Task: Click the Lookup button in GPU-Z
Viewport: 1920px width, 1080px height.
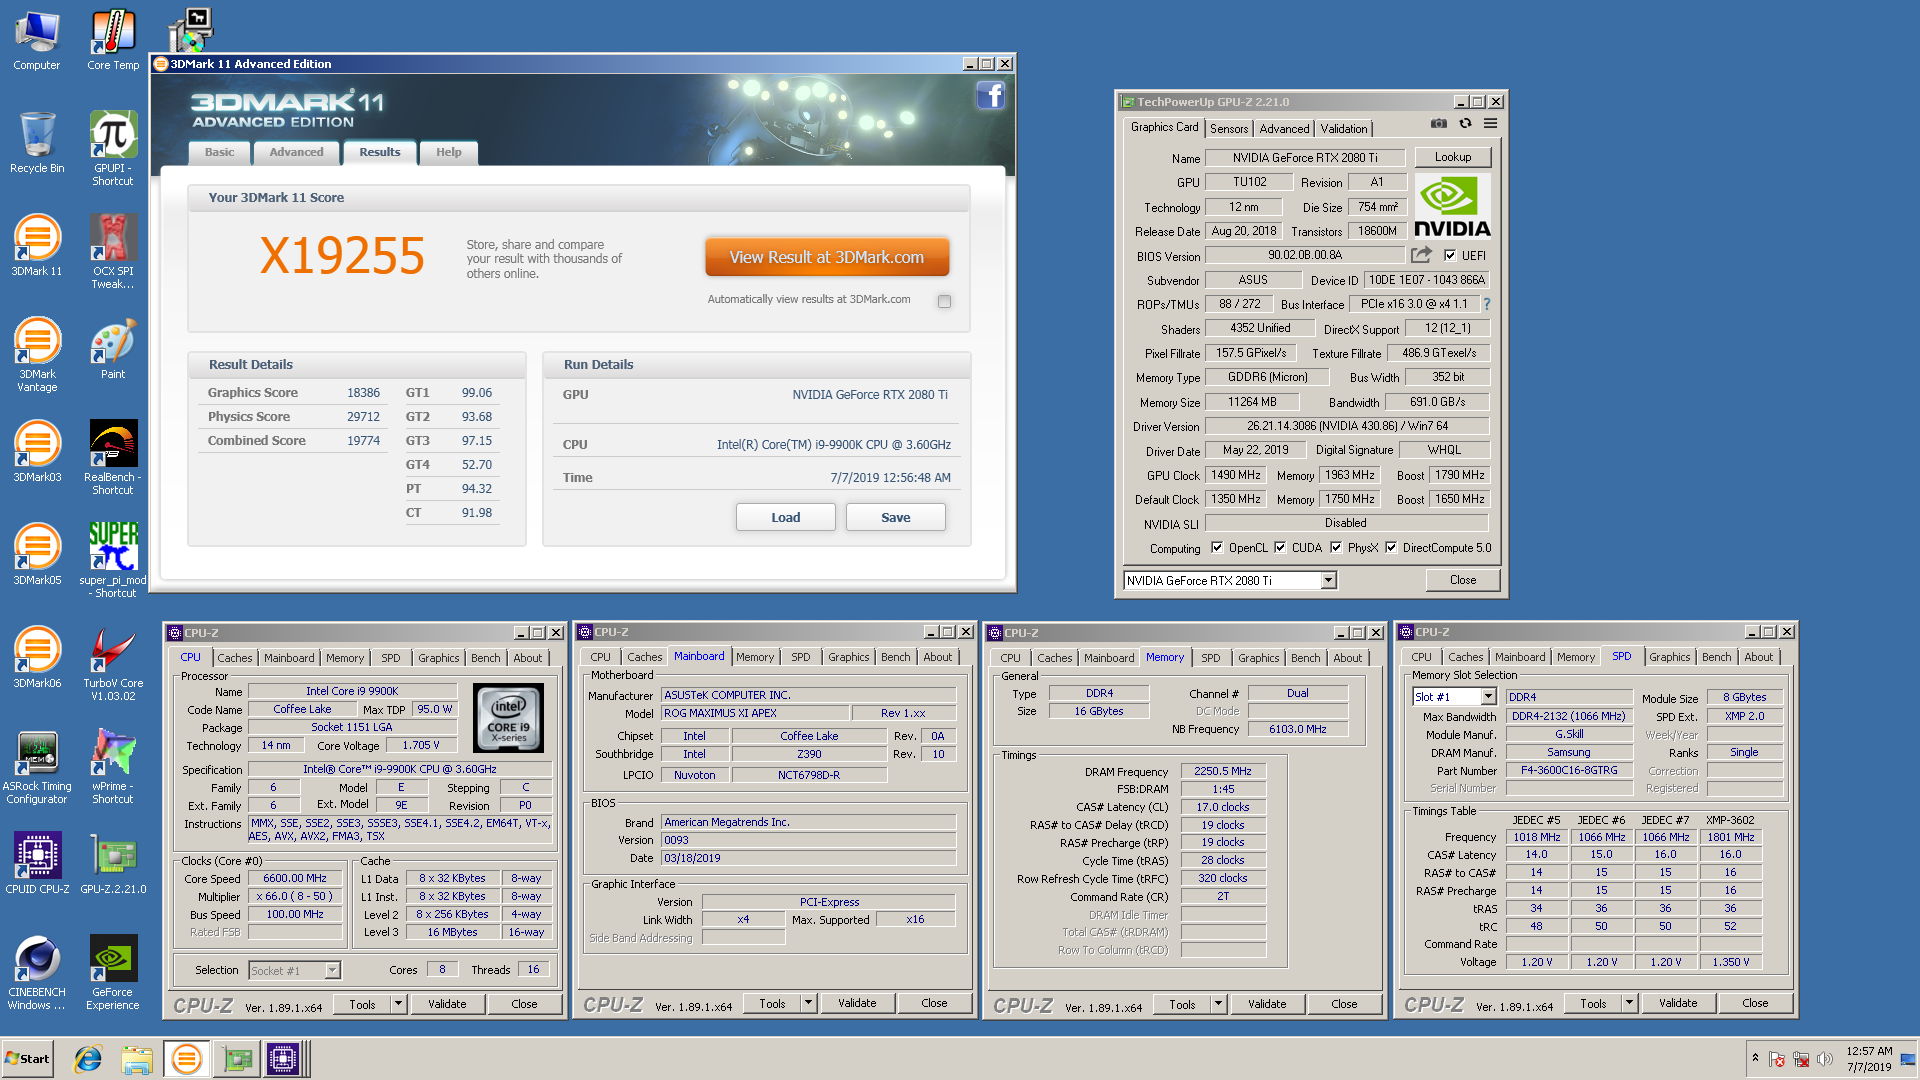Action: [1452, 157]
